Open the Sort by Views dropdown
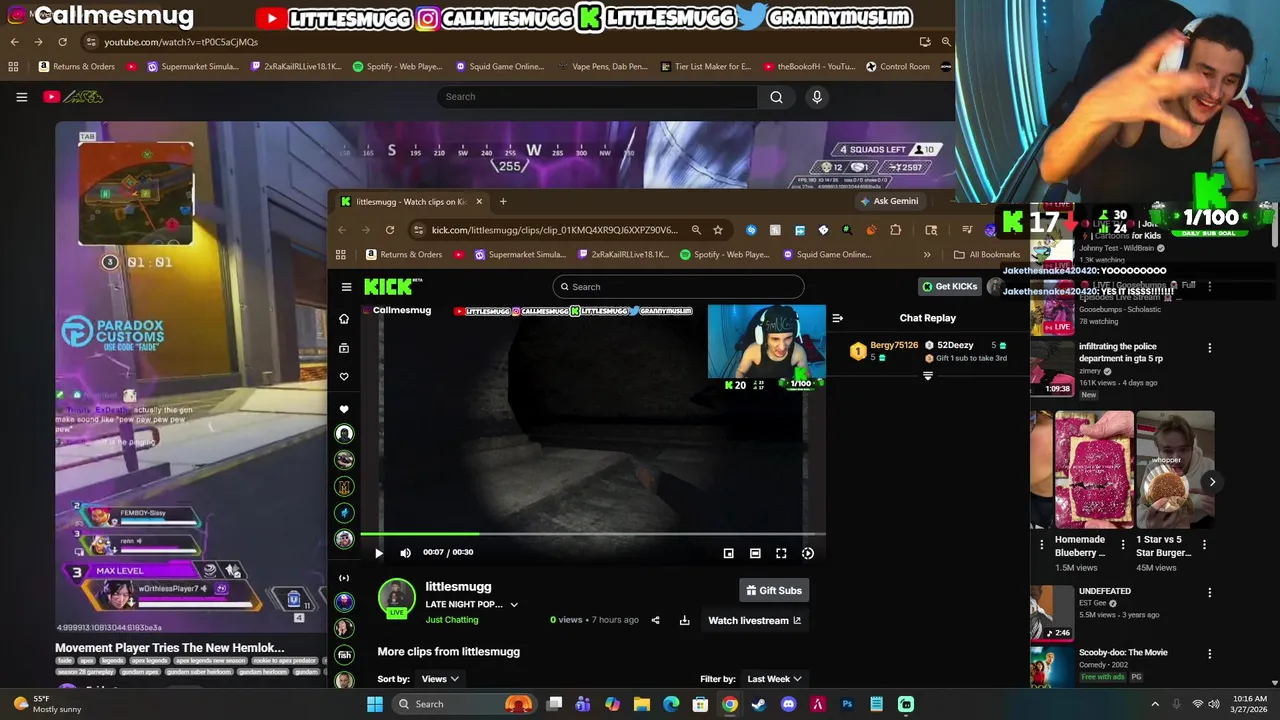1280x720 pixels. click(x=440, y=679)
